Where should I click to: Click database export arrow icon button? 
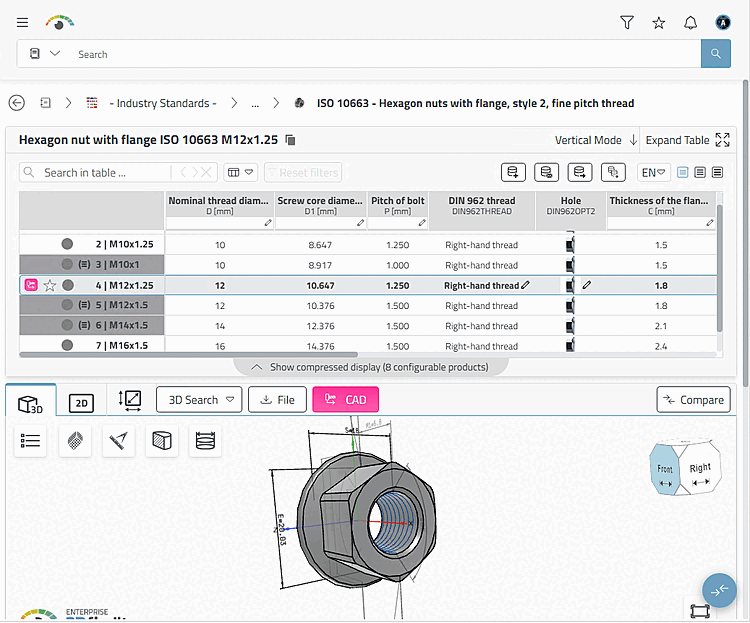click(580, 172)
